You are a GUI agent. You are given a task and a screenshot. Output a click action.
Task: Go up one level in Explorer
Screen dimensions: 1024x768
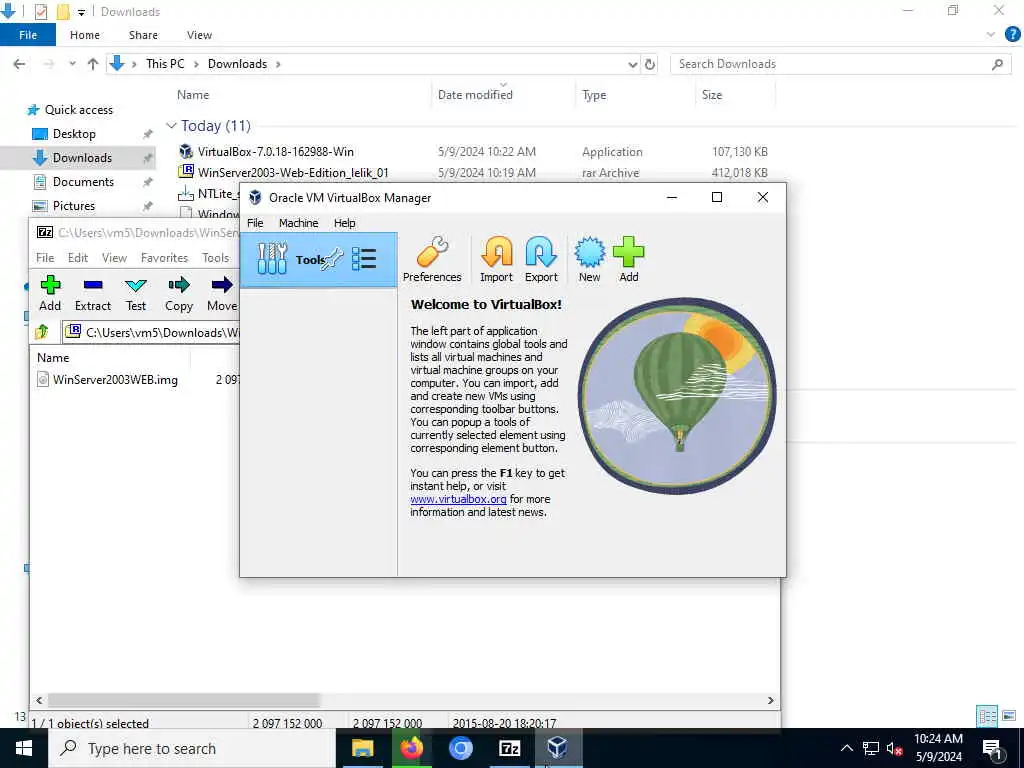93,64
